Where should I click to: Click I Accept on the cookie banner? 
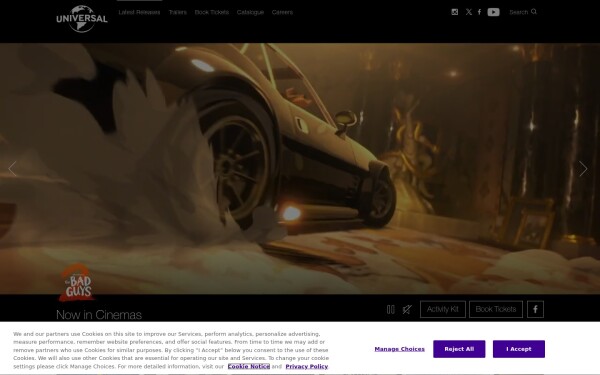pyautogui.click(x=519, y=349)
